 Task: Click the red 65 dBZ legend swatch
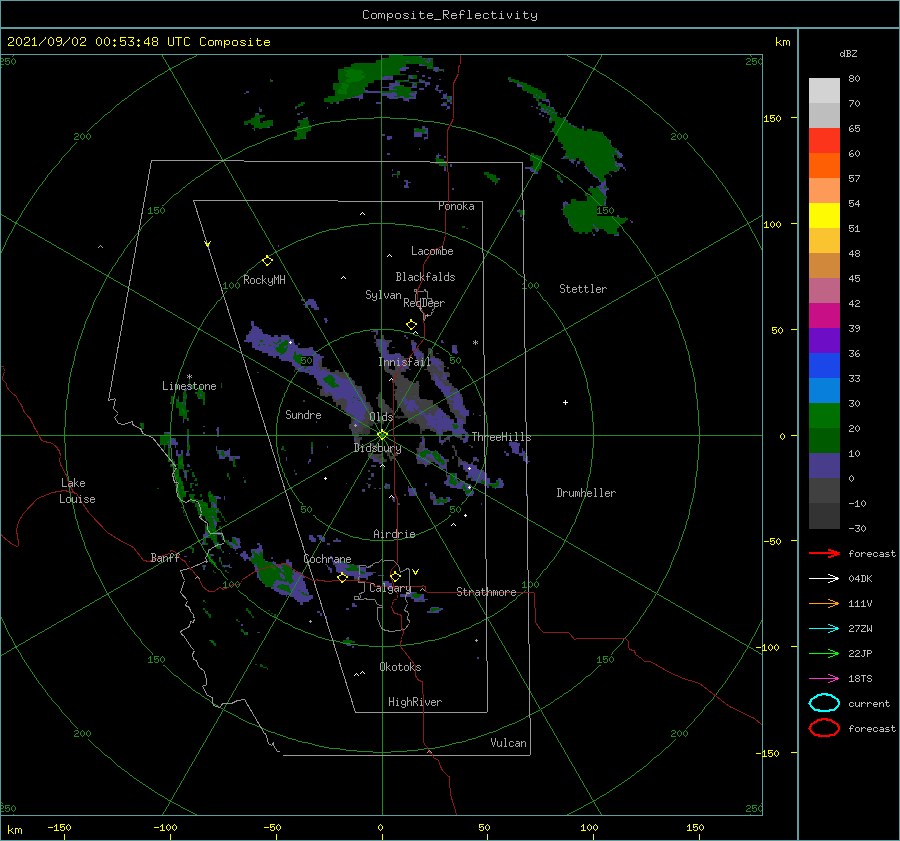click(824, 141)
